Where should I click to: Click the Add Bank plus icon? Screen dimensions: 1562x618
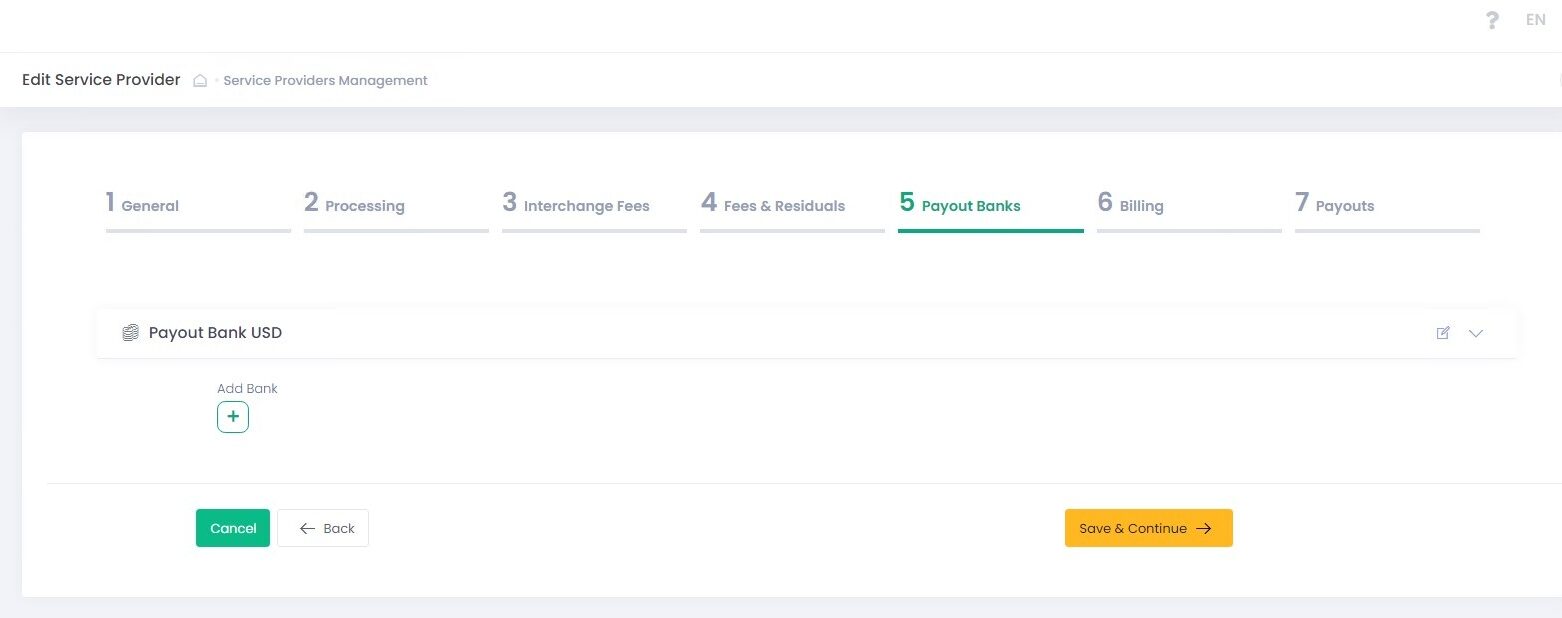click(233, 417)
